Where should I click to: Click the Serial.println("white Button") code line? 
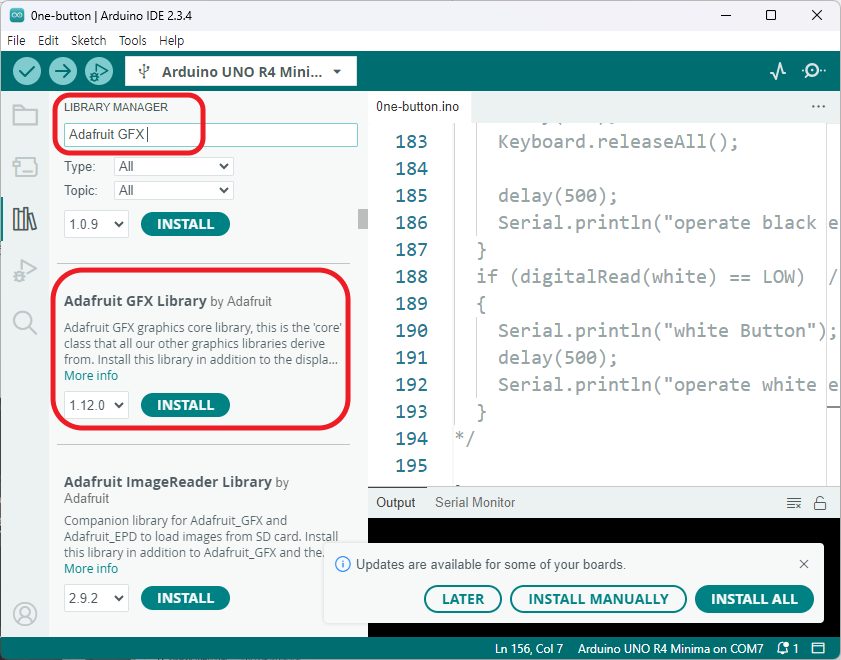coord(667,331)
